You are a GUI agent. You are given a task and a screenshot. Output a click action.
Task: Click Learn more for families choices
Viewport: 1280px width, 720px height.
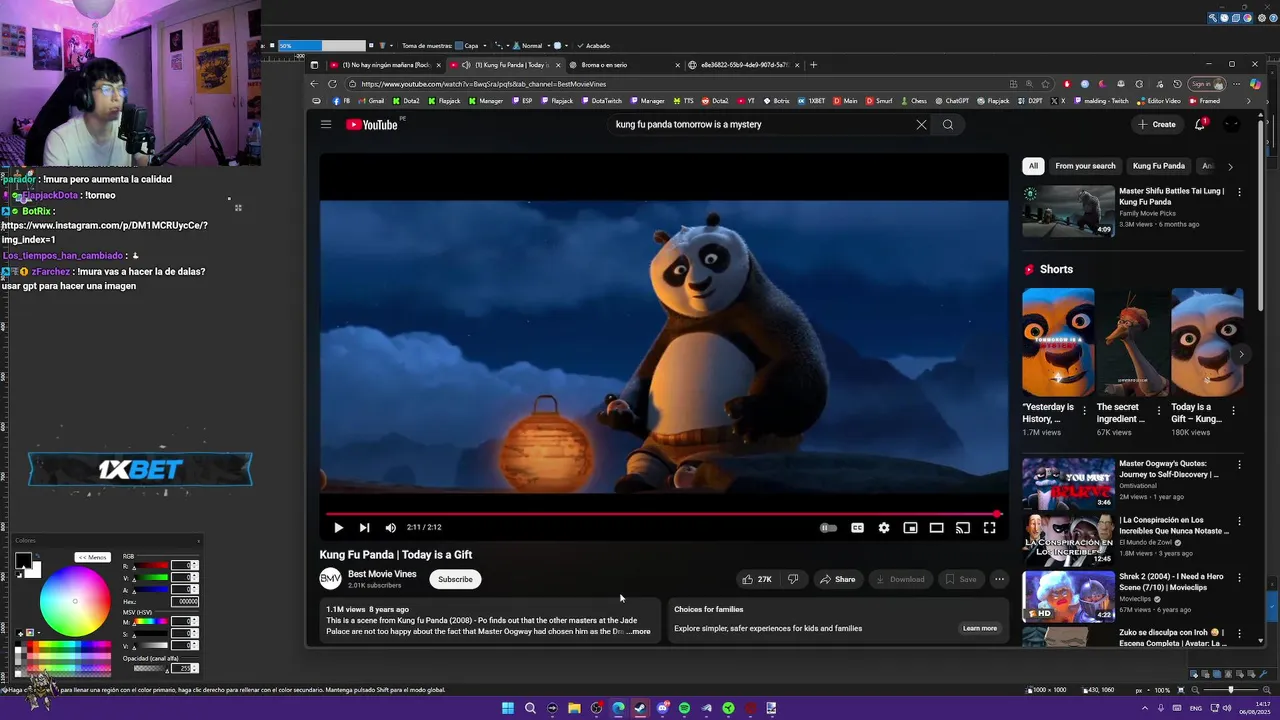[980, 628]
